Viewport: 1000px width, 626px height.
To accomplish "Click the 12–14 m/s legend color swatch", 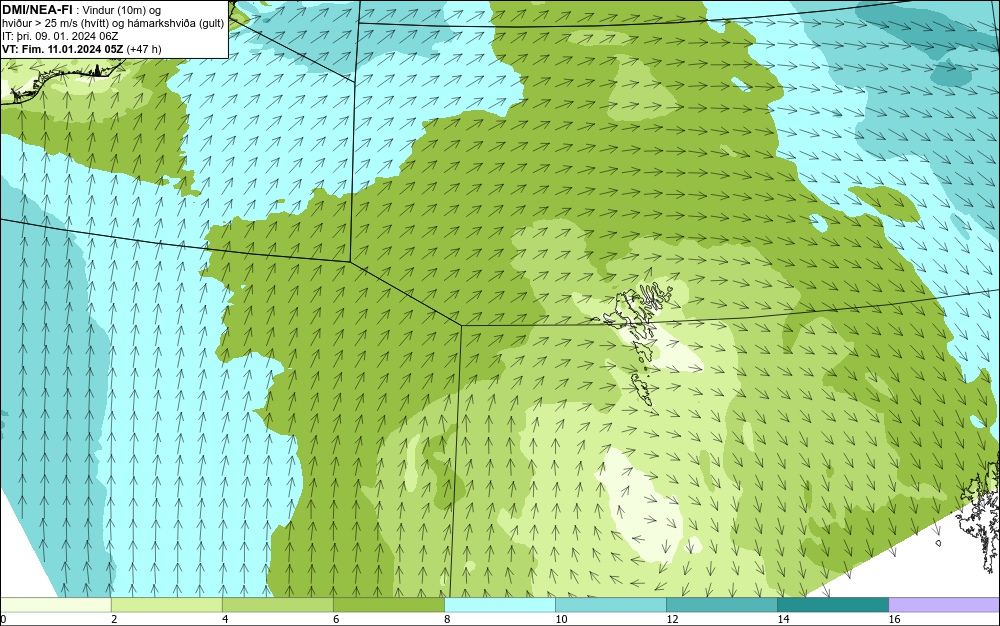I will [x=721, y=604].
